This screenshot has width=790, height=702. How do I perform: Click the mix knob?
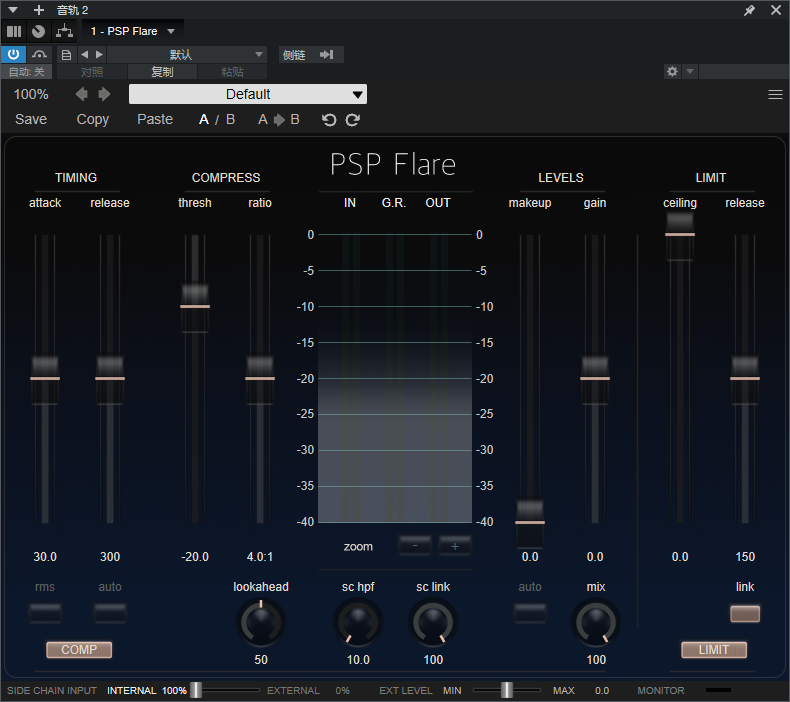point(596,623)
